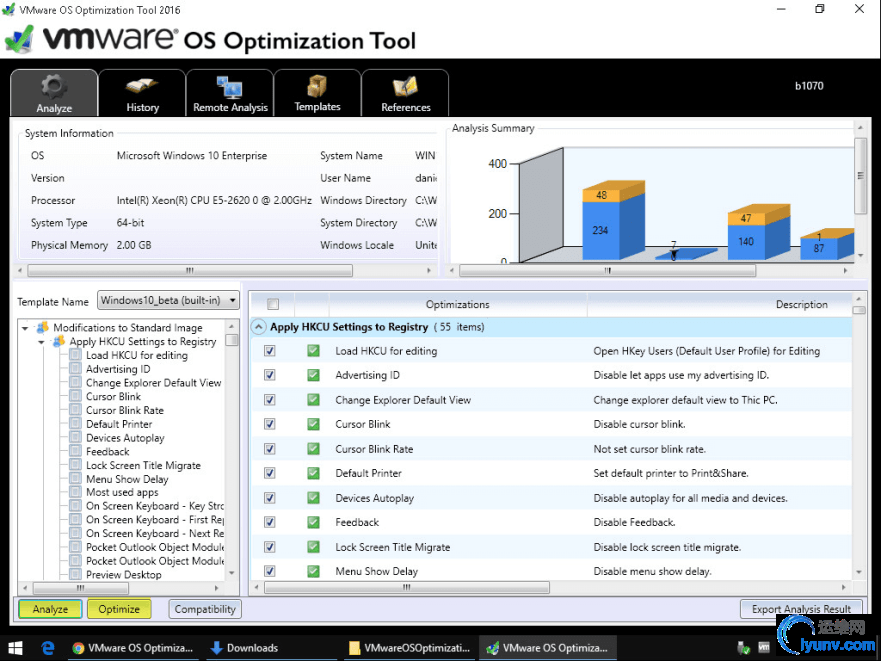Select Most used apps in tree
881x661 pixels.
122,492
